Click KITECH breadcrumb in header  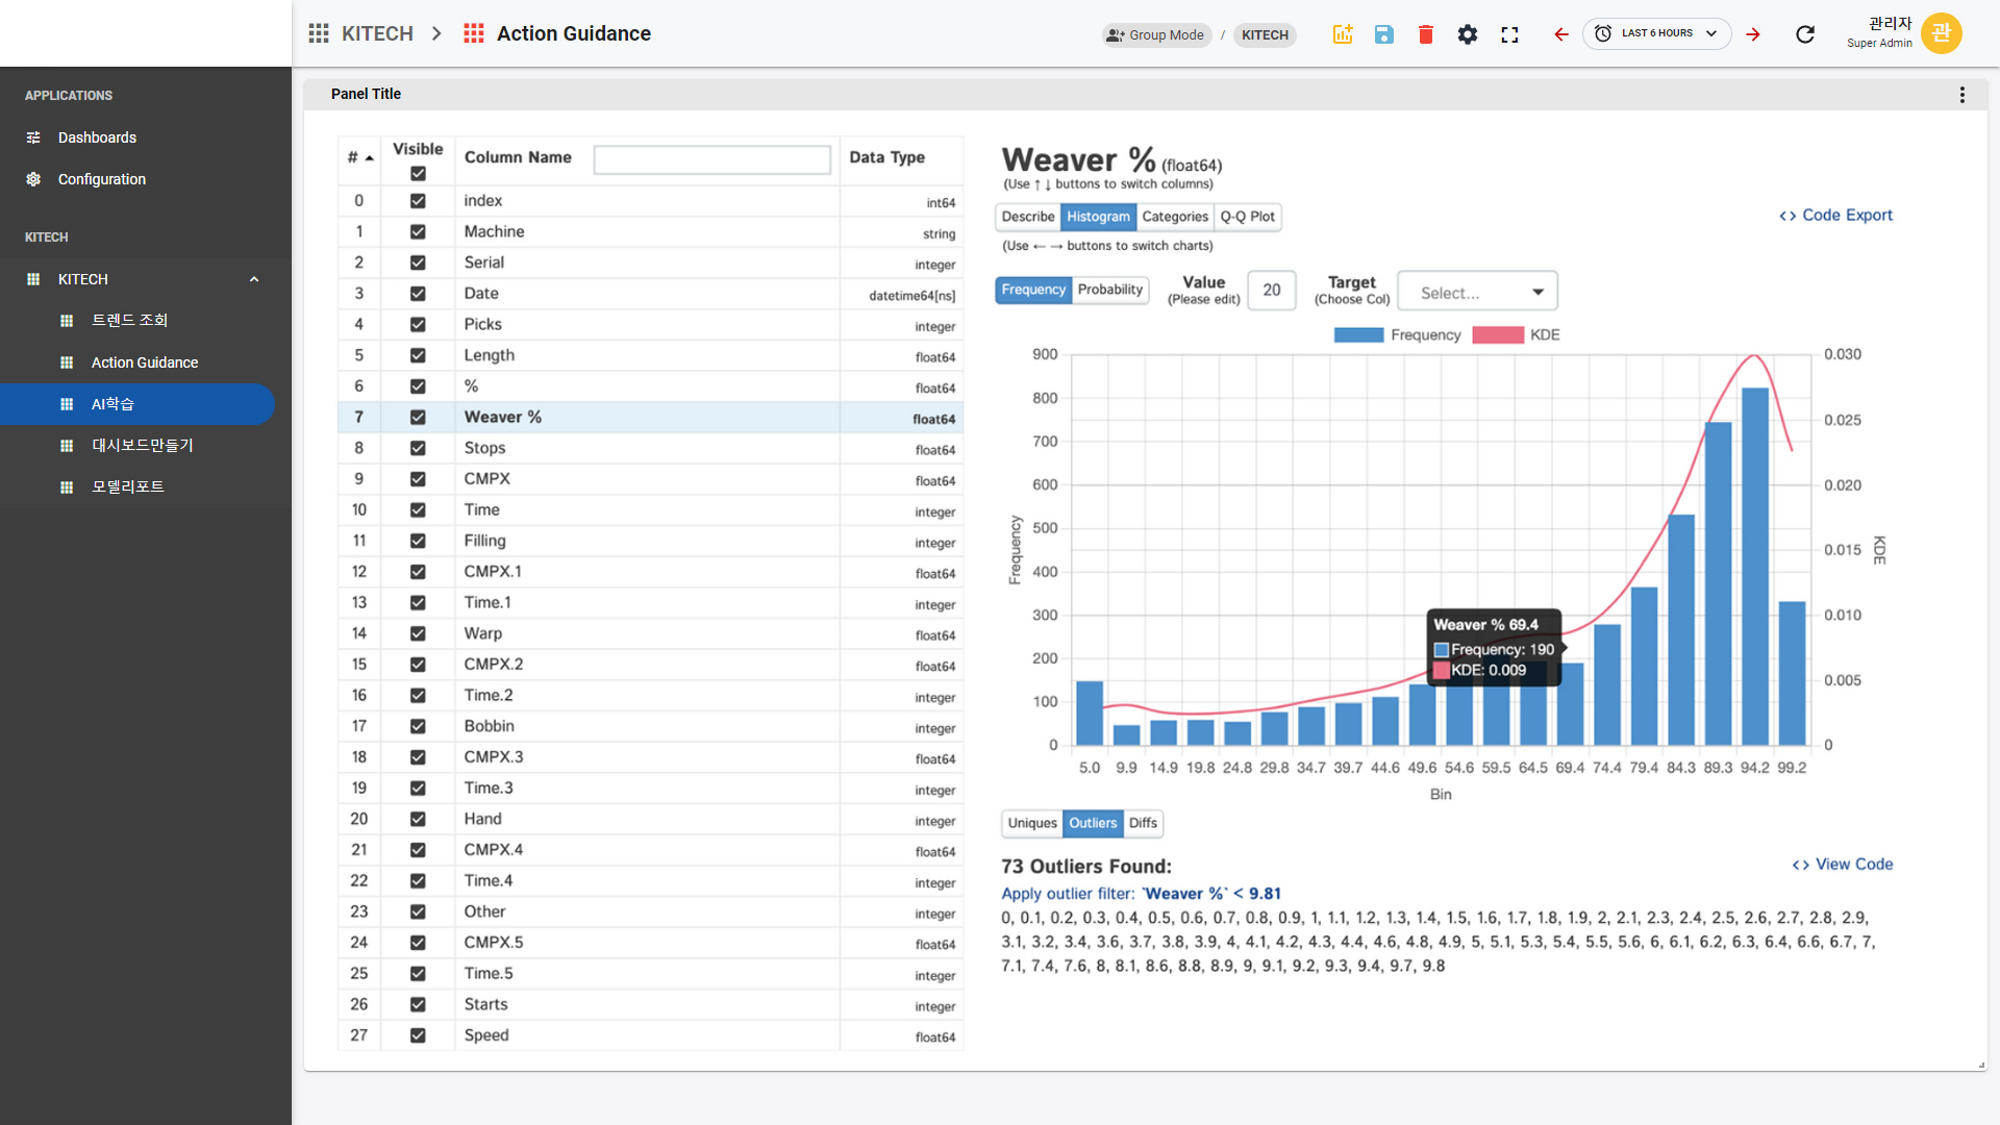[x=377, y=34]
